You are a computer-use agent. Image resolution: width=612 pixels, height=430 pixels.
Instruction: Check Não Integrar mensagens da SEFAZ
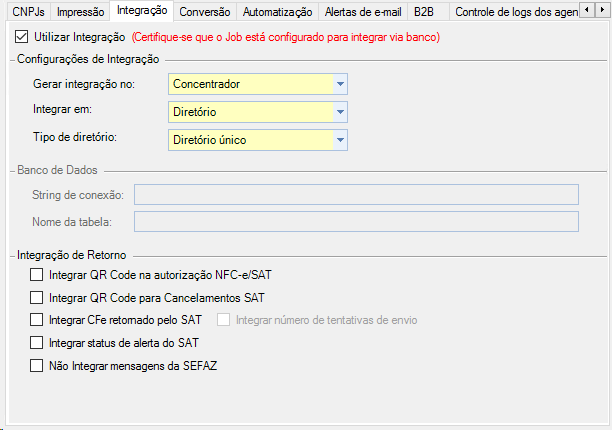[37, 366]
